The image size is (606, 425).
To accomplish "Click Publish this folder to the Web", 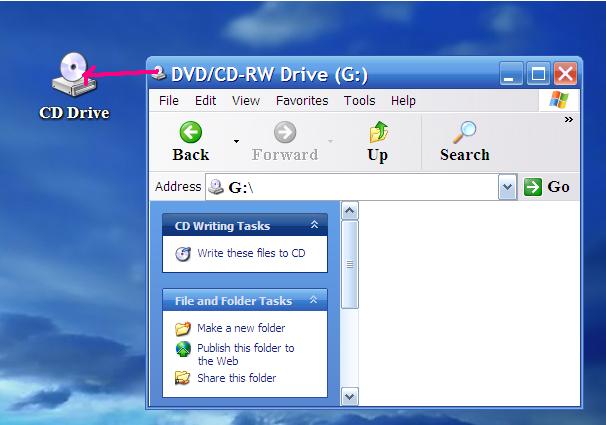I will coord(245,354).
